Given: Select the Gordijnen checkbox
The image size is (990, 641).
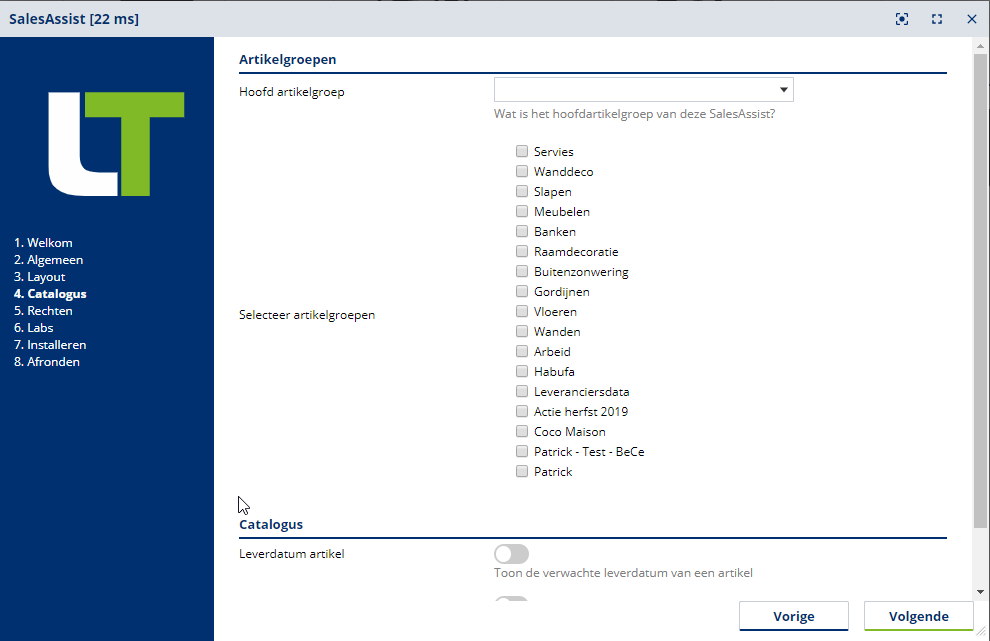Looking at the screenshot, I should [522, 291].
